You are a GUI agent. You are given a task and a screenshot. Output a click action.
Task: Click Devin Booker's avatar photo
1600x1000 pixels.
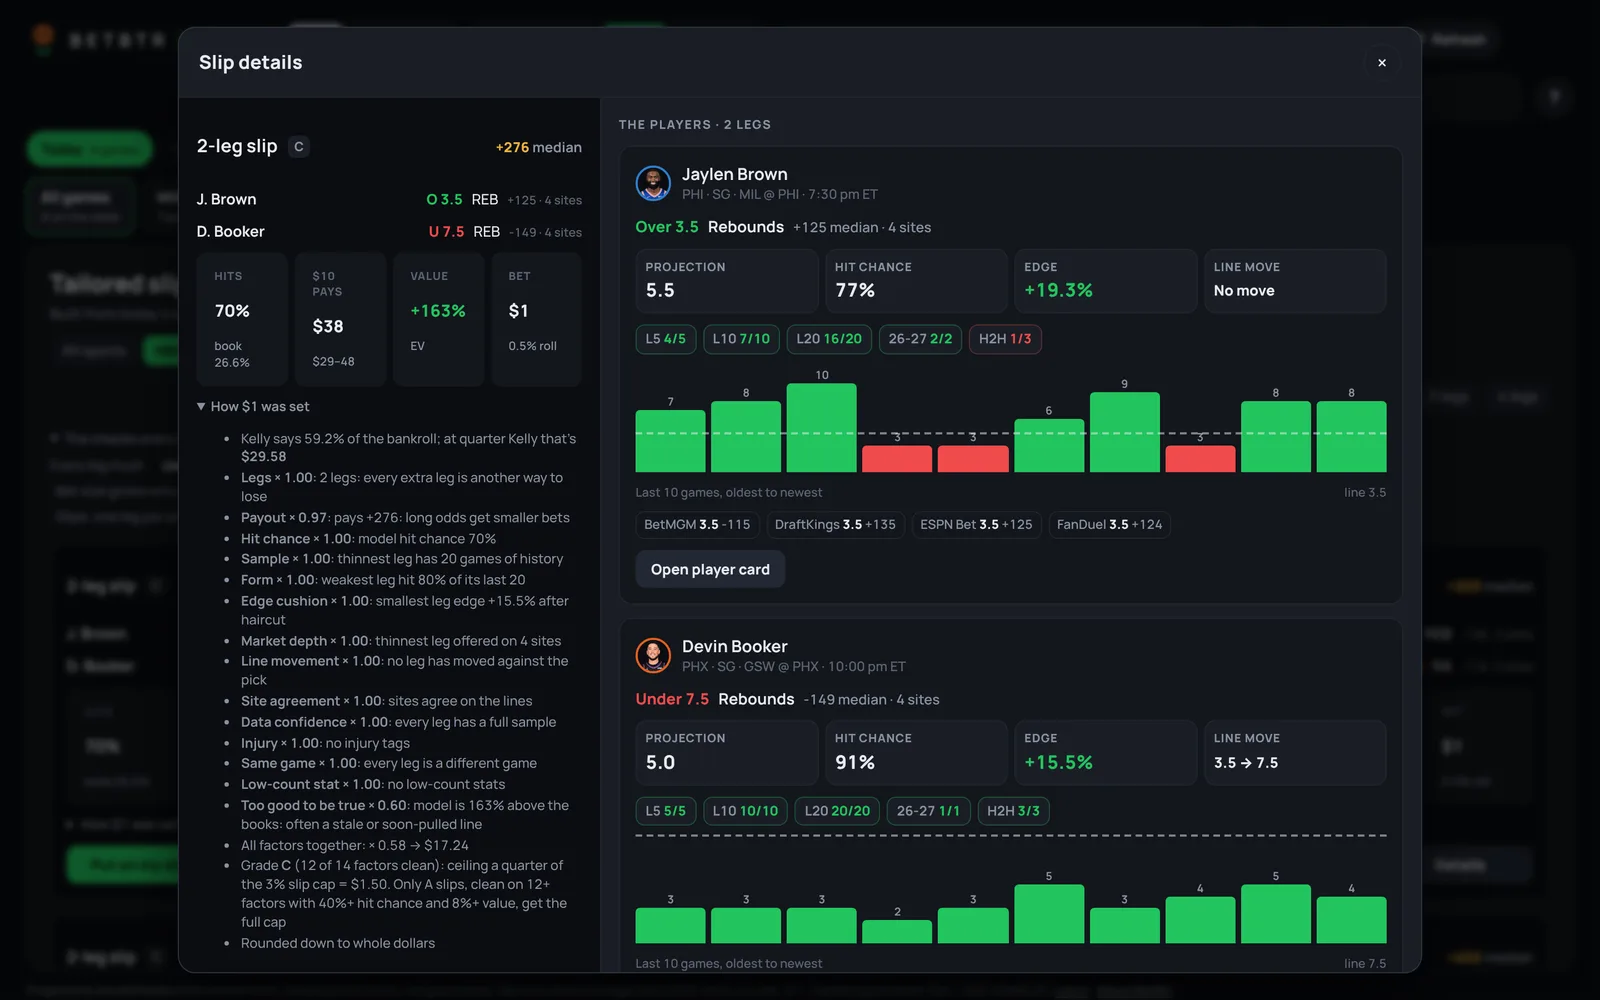click(x=653, y=656)
